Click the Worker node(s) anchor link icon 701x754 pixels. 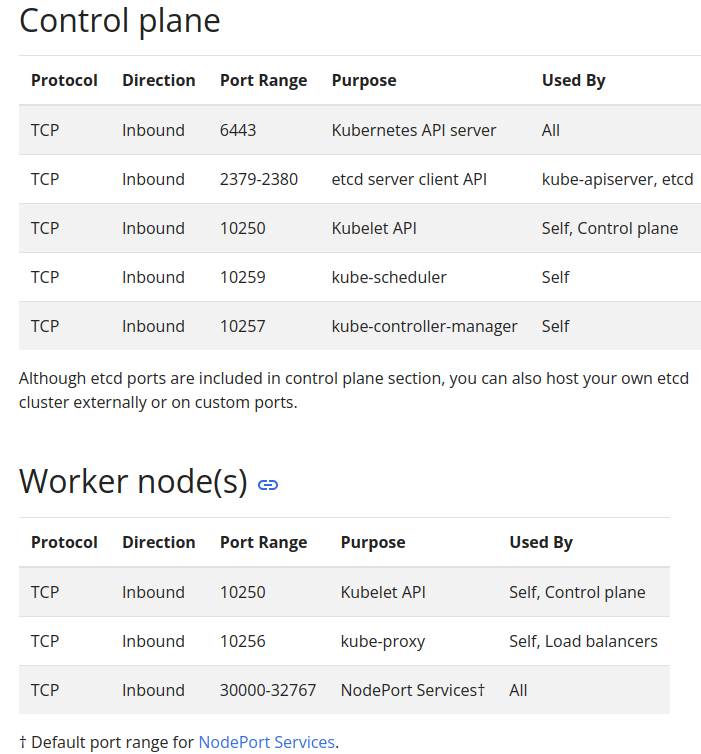click(x=268, y=485)
